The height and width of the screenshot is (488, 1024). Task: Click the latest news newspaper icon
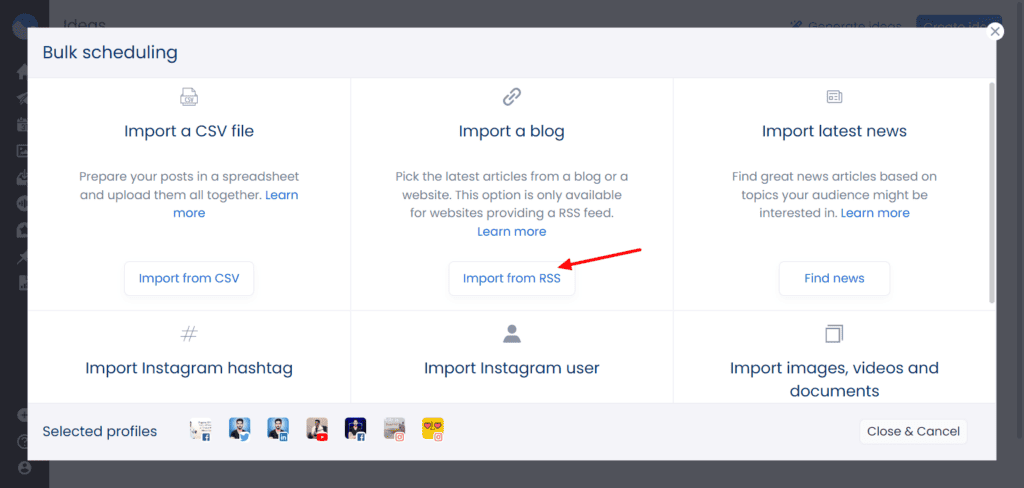pos(834,97)
